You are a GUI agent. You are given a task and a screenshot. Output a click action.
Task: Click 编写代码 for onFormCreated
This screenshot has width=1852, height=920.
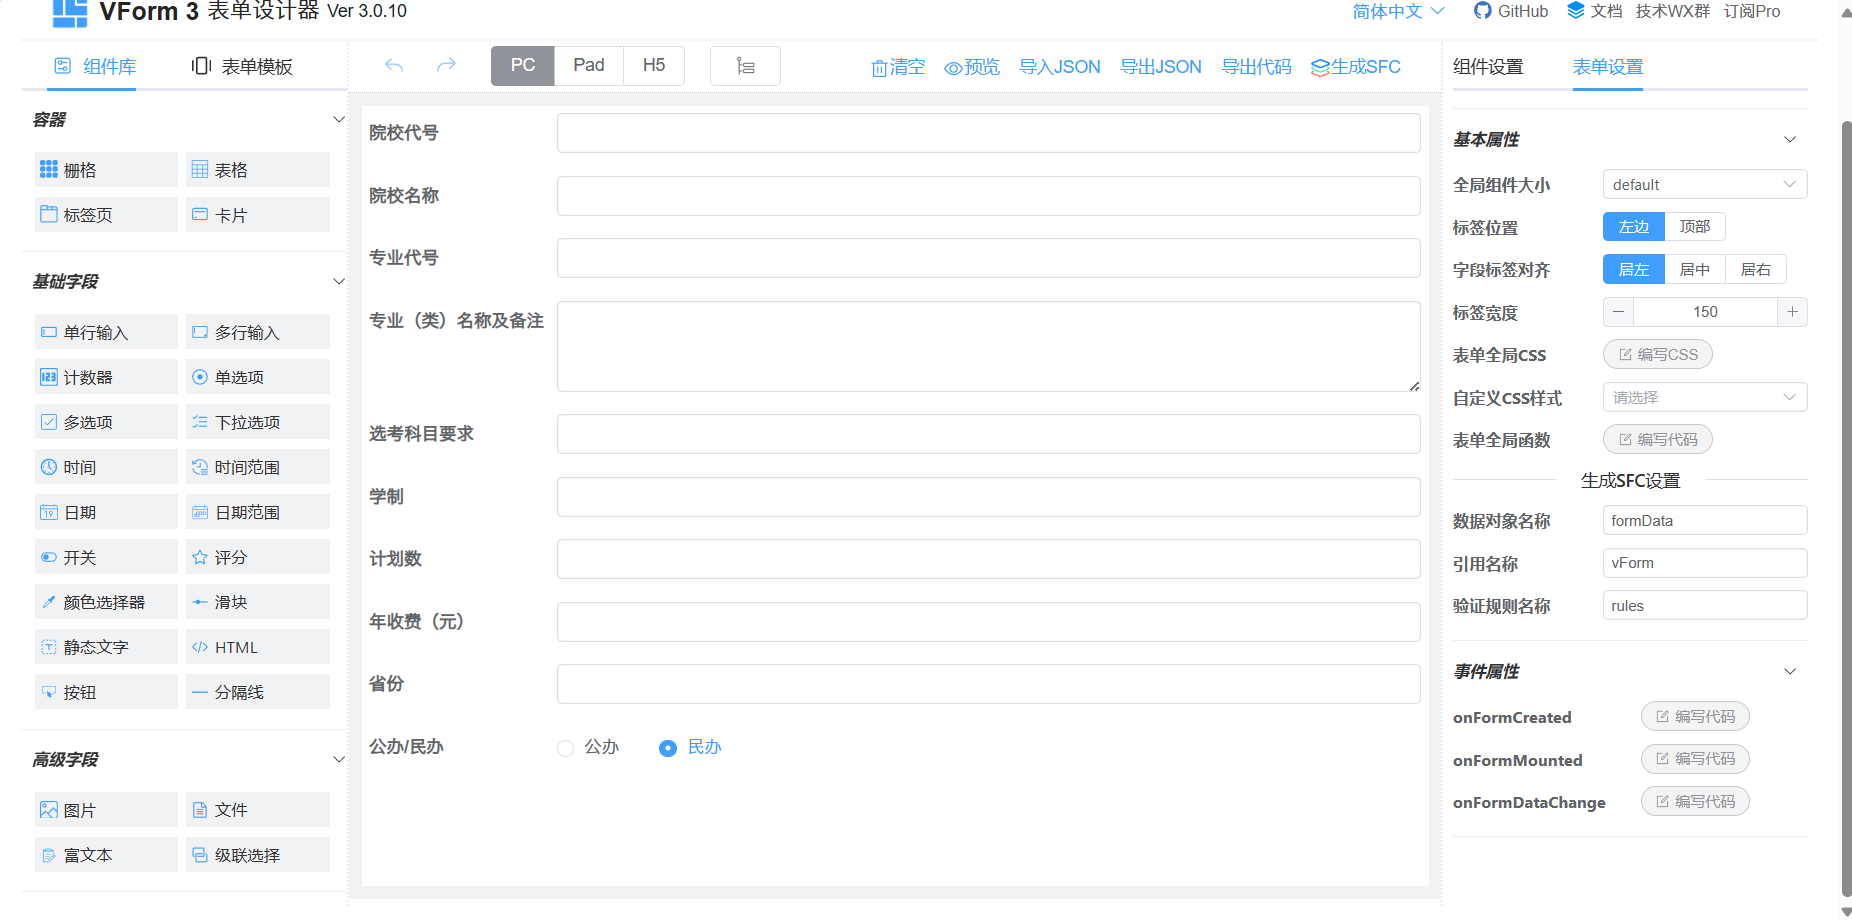(1695, 717)
